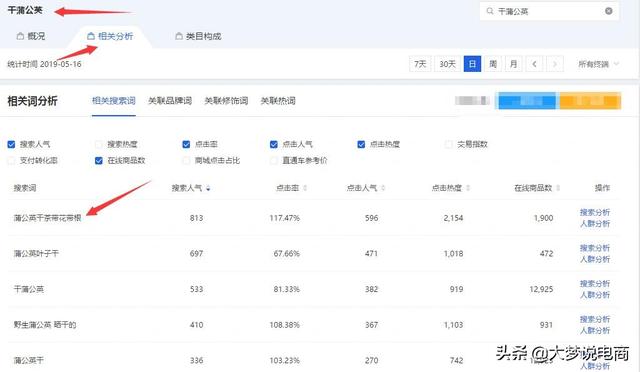
Task: Click the 813 search popularity value
Action: click(196, 218)
